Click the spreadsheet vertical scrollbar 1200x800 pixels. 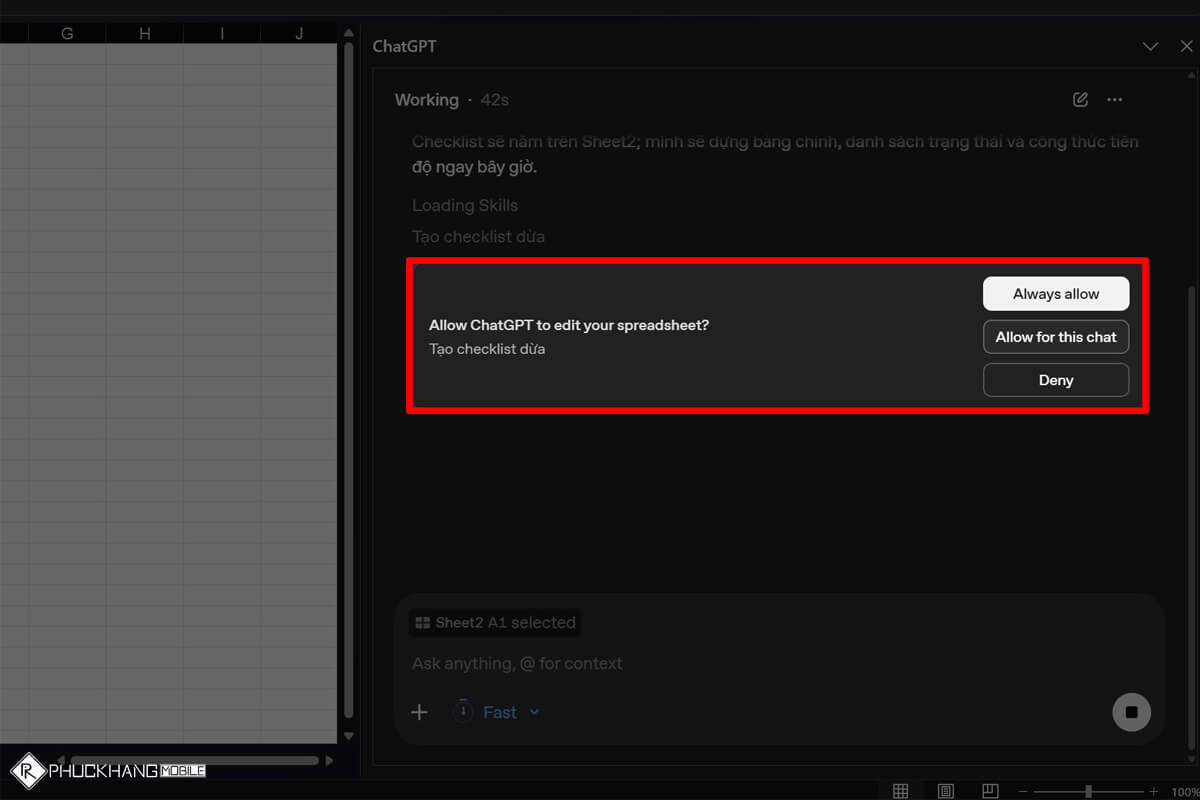pos(349,380)
